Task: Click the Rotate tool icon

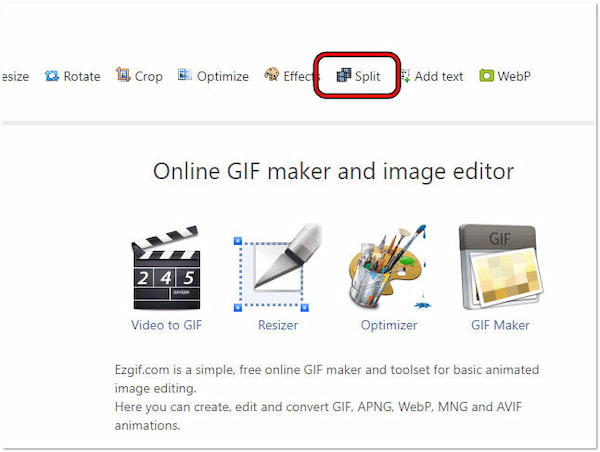Action: click(52, 76)
